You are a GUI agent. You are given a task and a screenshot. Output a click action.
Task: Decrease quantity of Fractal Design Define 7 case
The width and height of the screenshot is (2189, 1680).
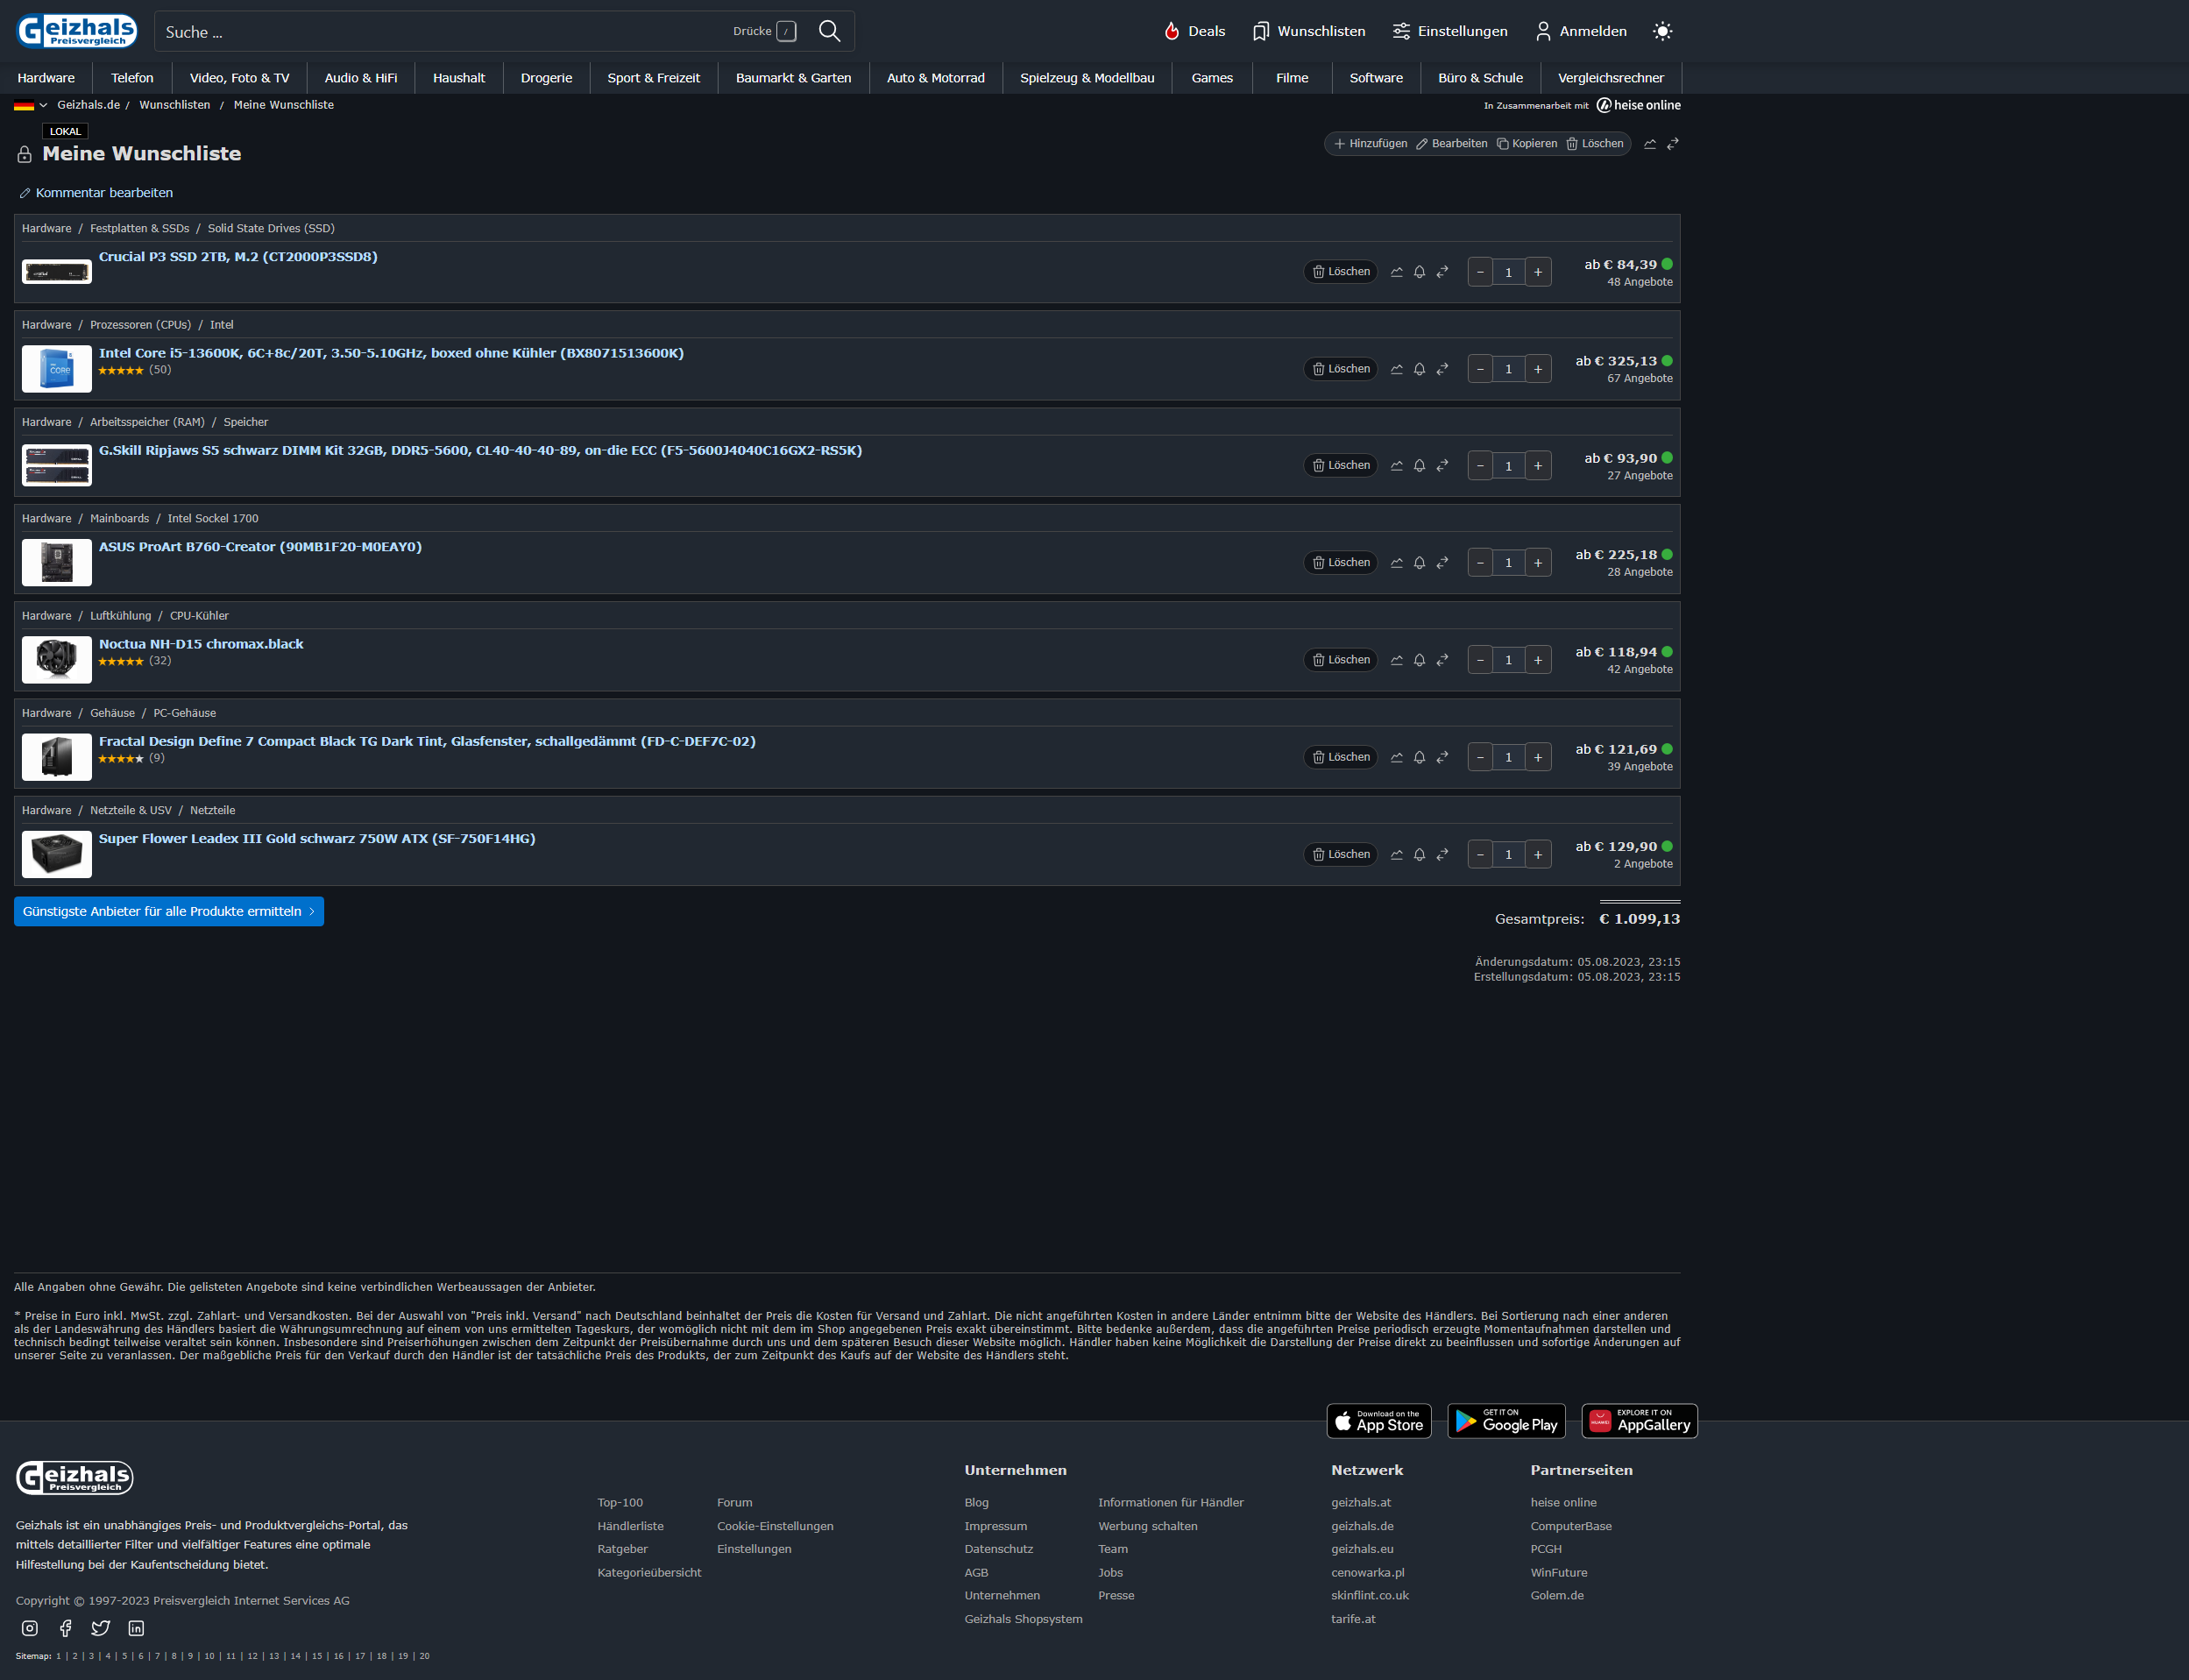[x=1480, y=757]
